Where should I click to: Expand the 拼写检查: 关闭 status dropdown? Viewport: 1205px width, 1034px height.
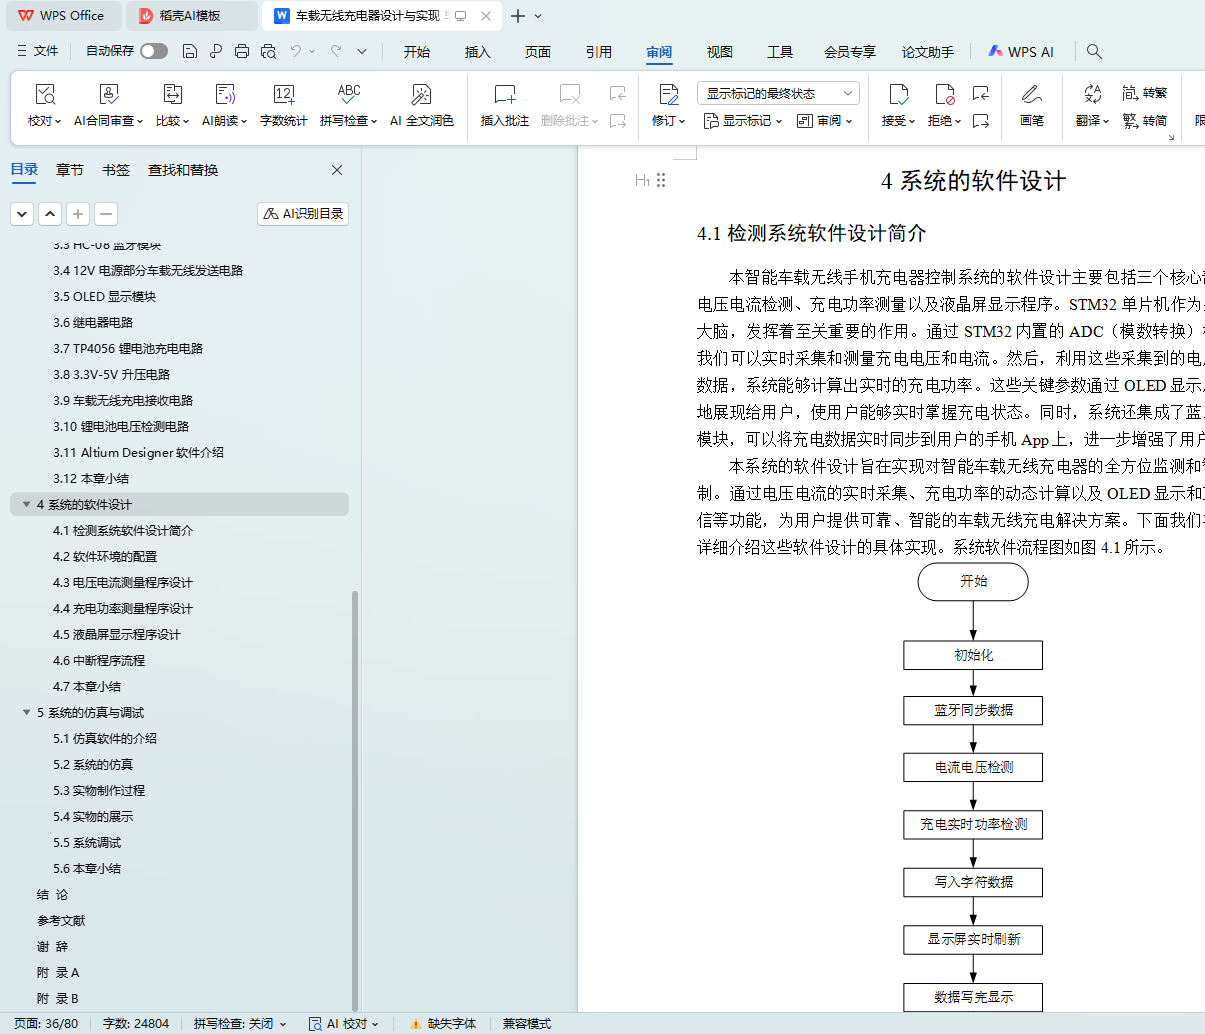coord(240,1023)
